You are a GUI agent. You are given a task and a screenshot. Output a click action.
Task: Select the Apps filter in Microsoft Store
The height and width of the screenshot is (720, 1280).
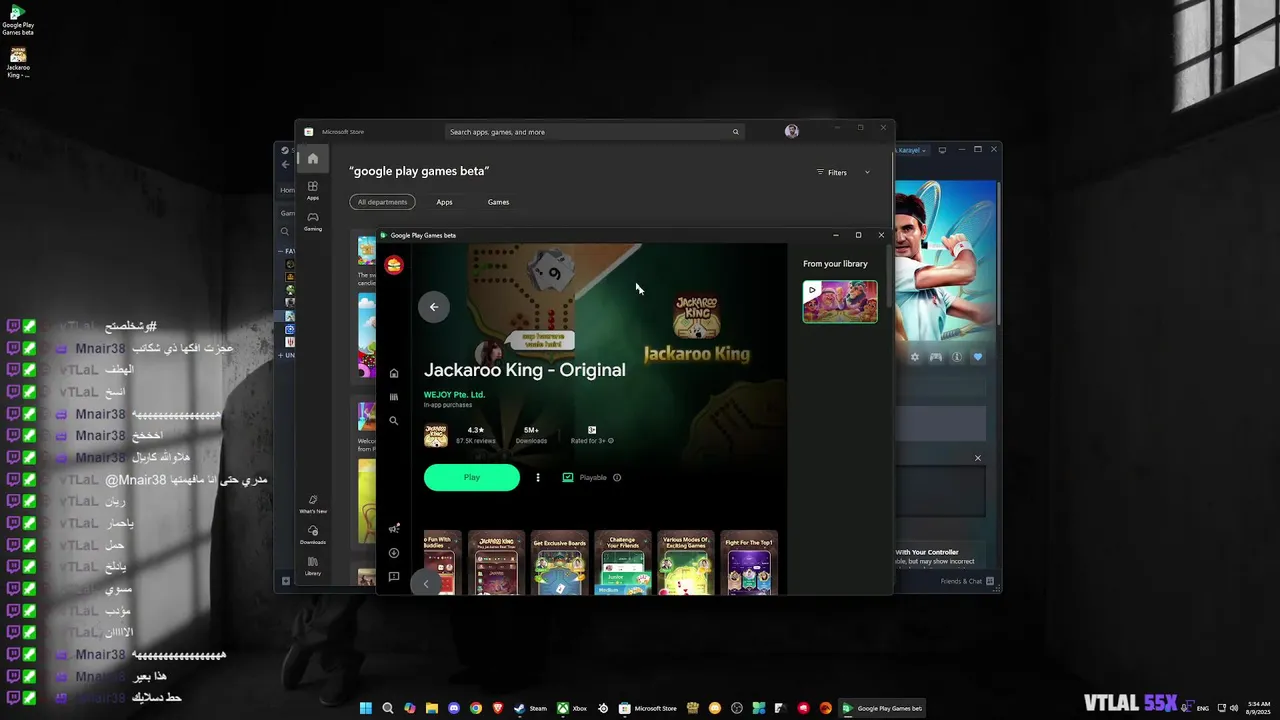click(444, 202)
